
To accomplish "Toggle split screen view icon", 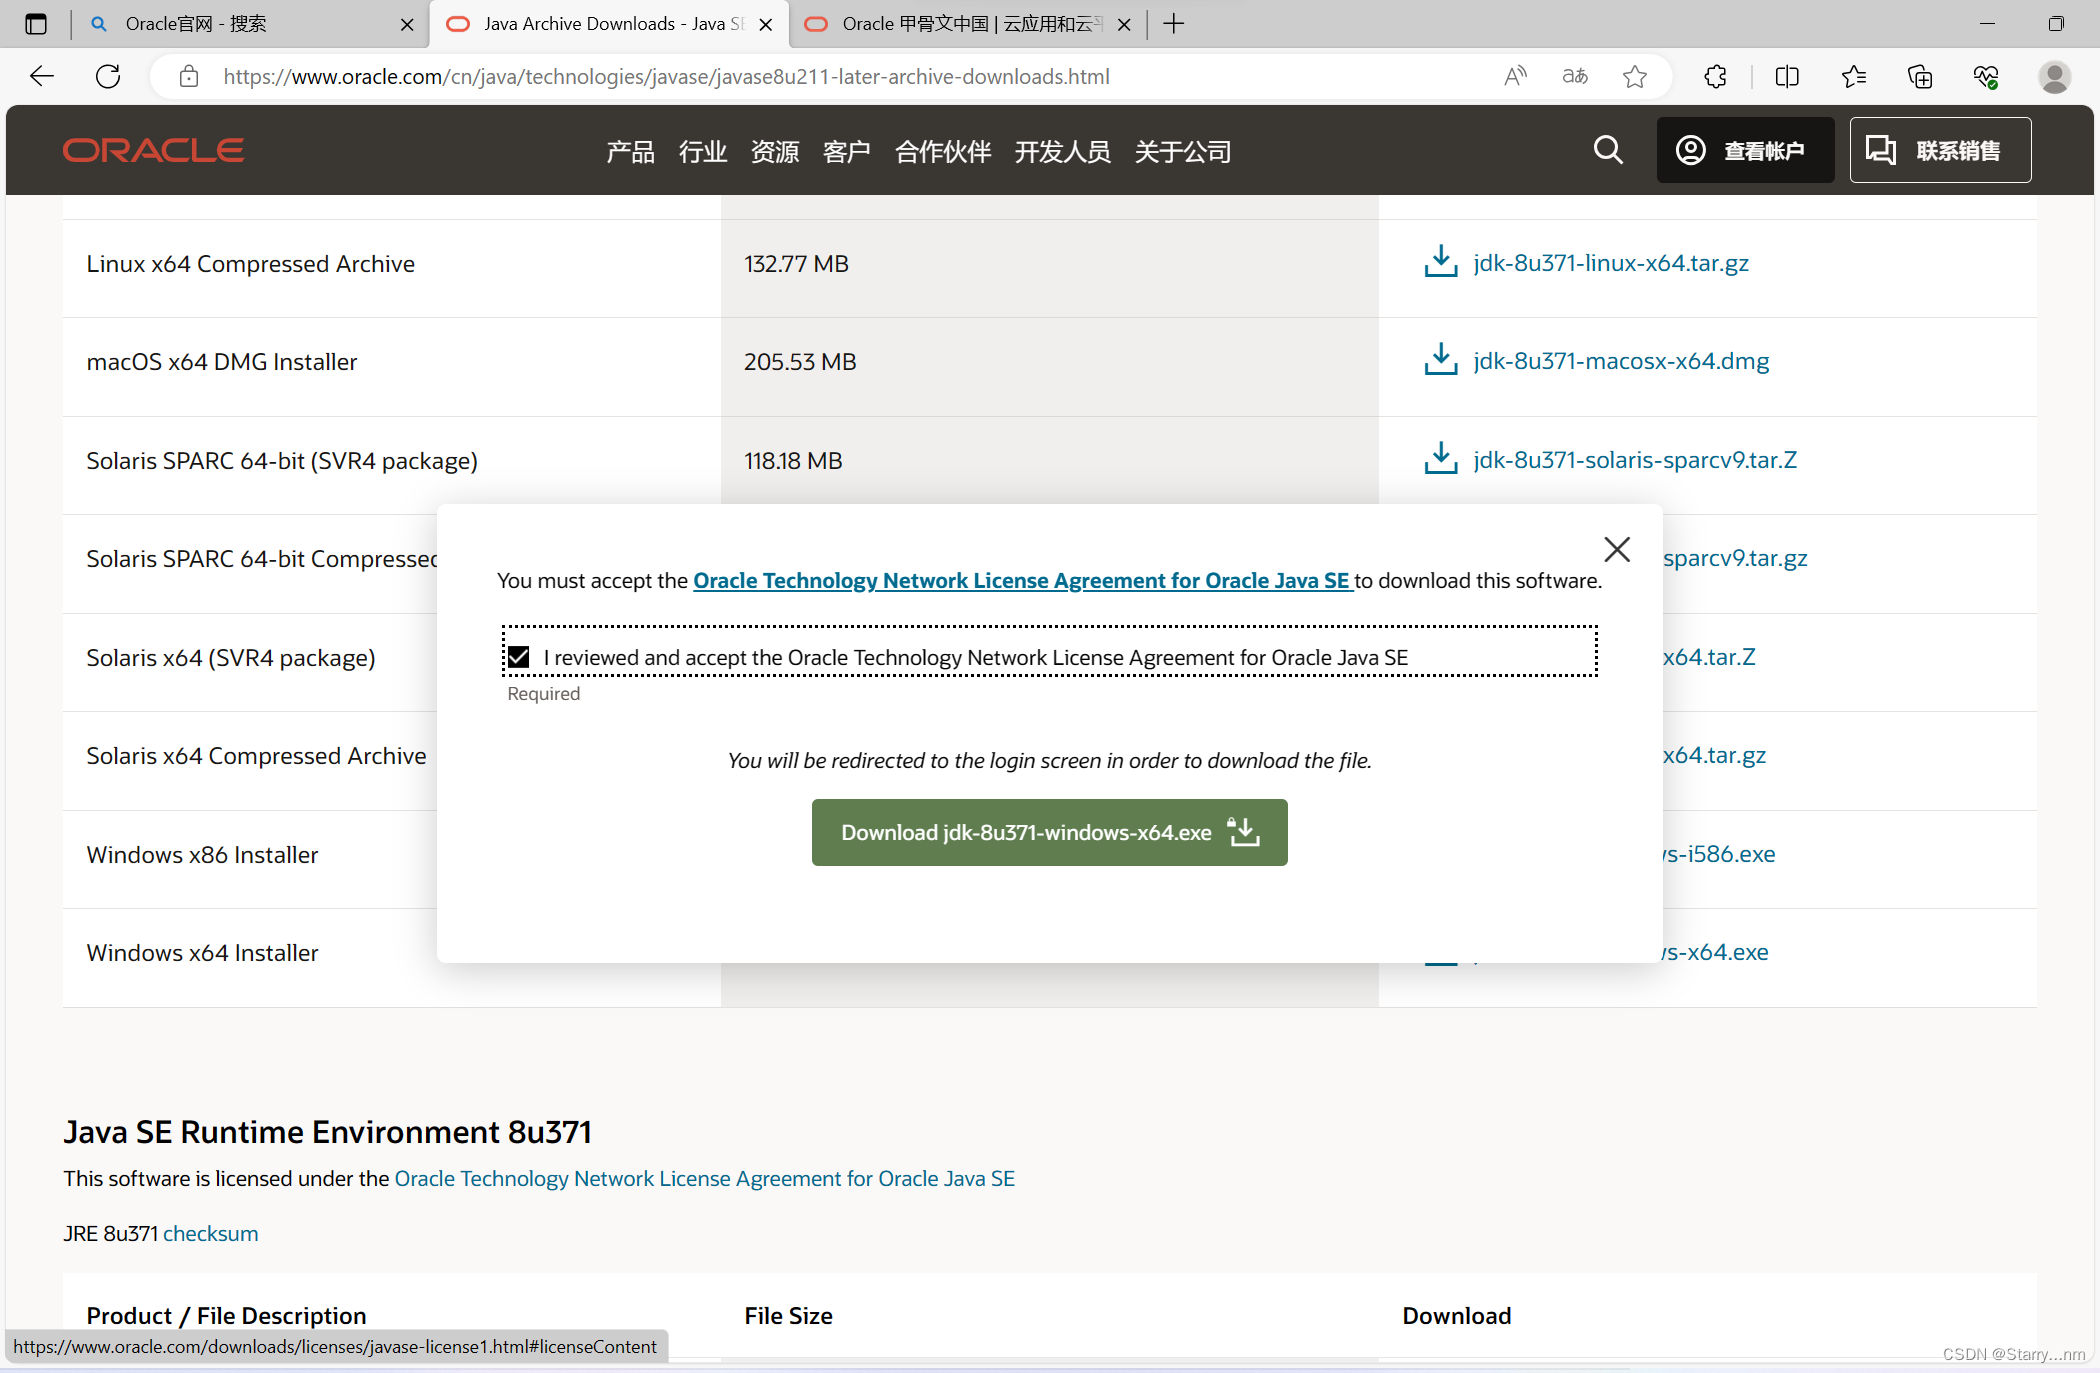I will tap(1787, 76).
